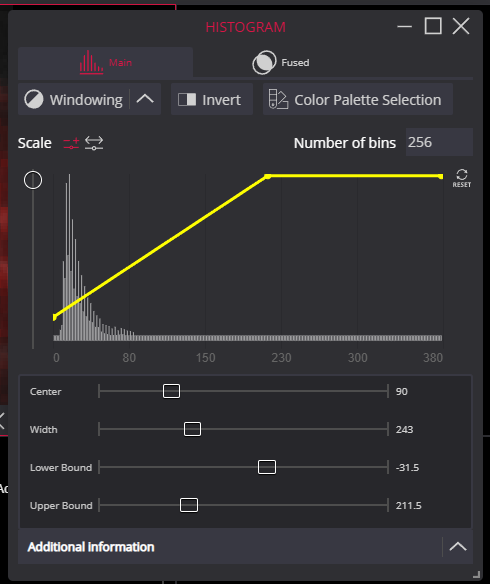Image resolution: width=490 pixels, height=584 pixels.
Task: Click the Width slider handle
Action: (x=192, y=429)
